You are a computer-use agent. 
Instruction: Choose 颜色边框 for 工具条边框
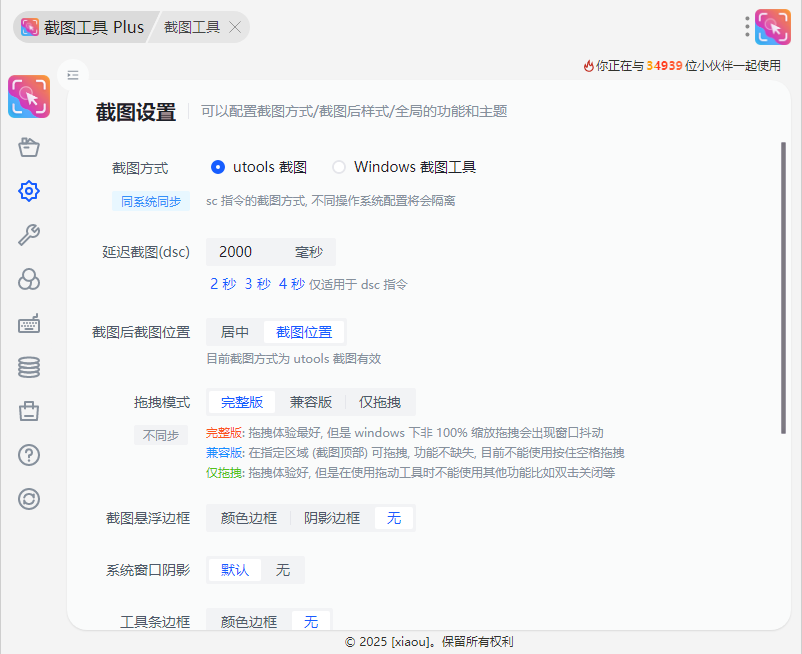[249, 622]
